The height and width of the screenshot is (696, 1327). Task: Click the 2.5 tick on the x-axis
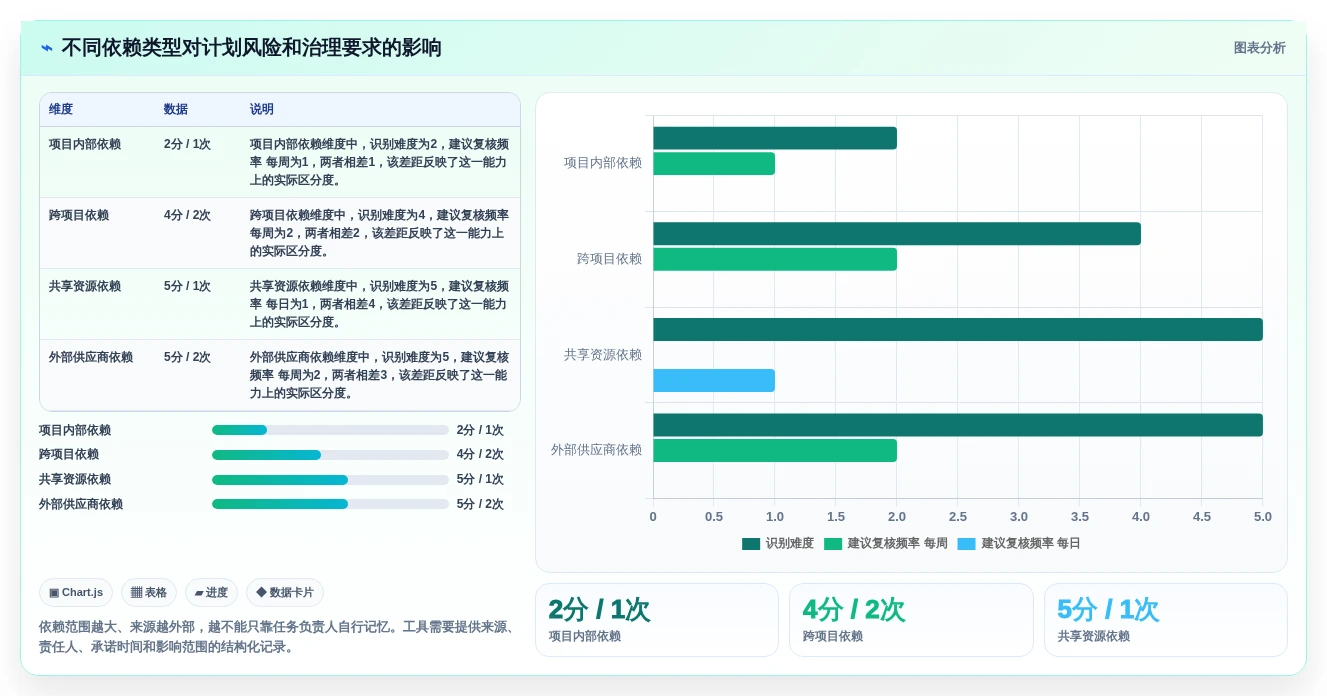(x=958, y=517)
